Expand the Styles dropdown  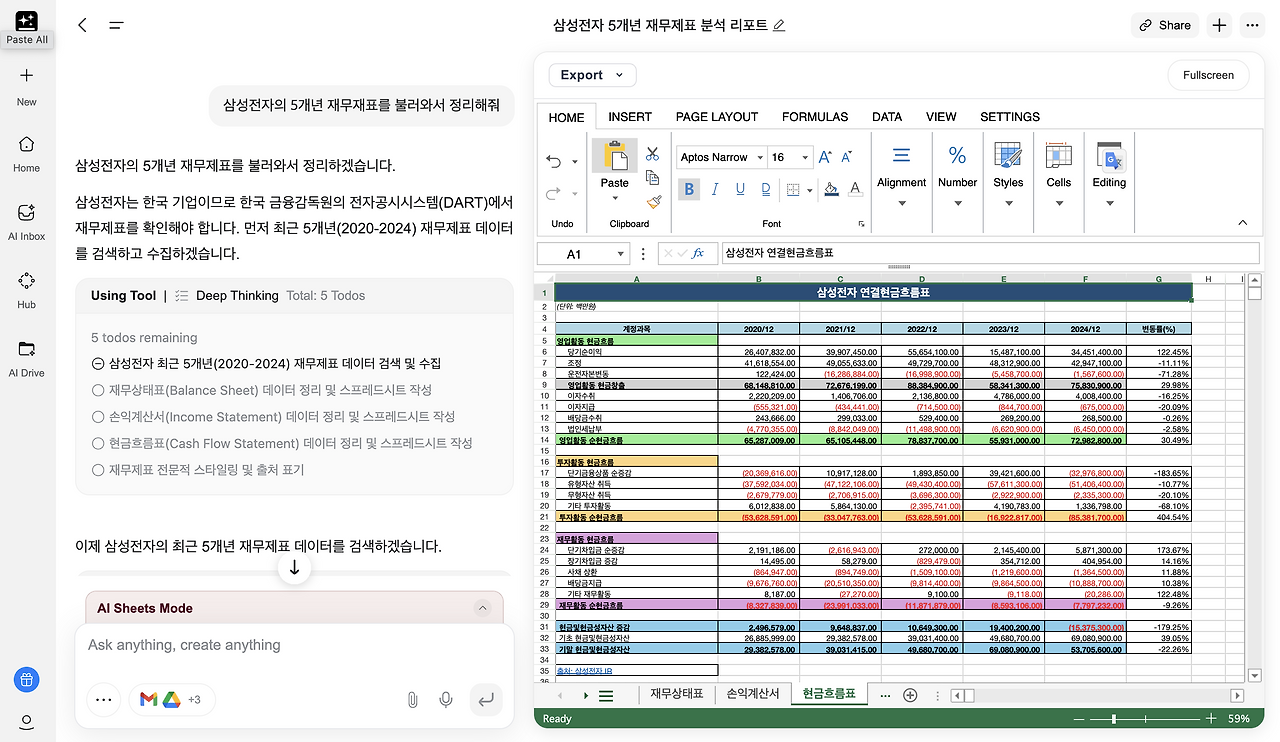pos(1008,203)
